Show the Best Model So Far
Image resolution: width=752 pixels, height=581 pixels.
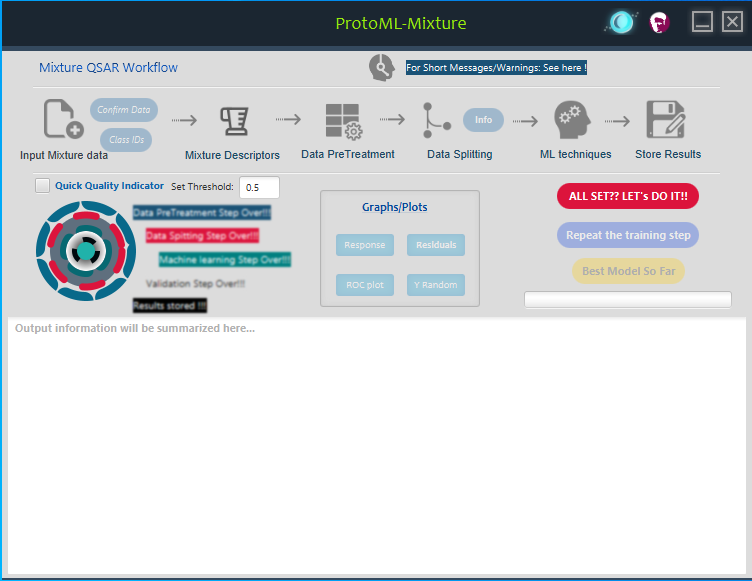click(x=628, y=271)
